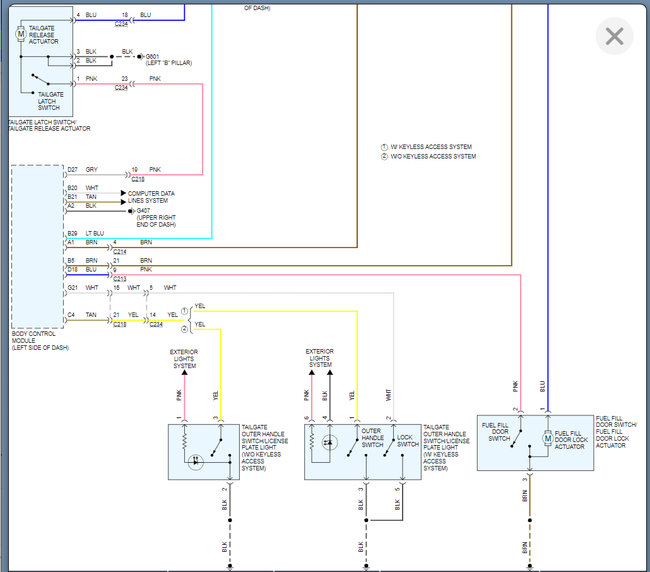Viewport: 650px width, 572px height.
Task: Click the Body Control Module dashed box
Action: [37, 247]
